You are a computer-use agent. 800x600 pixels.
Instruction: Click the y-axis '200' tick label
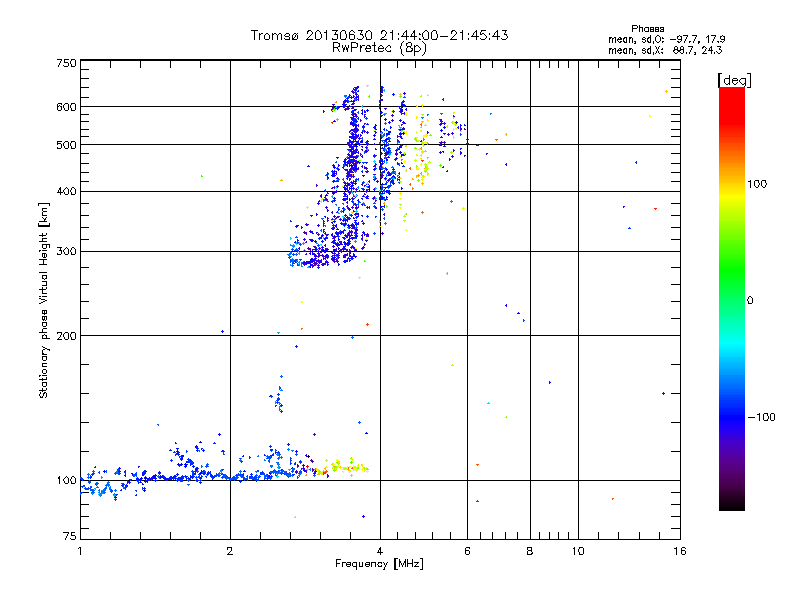66,336
